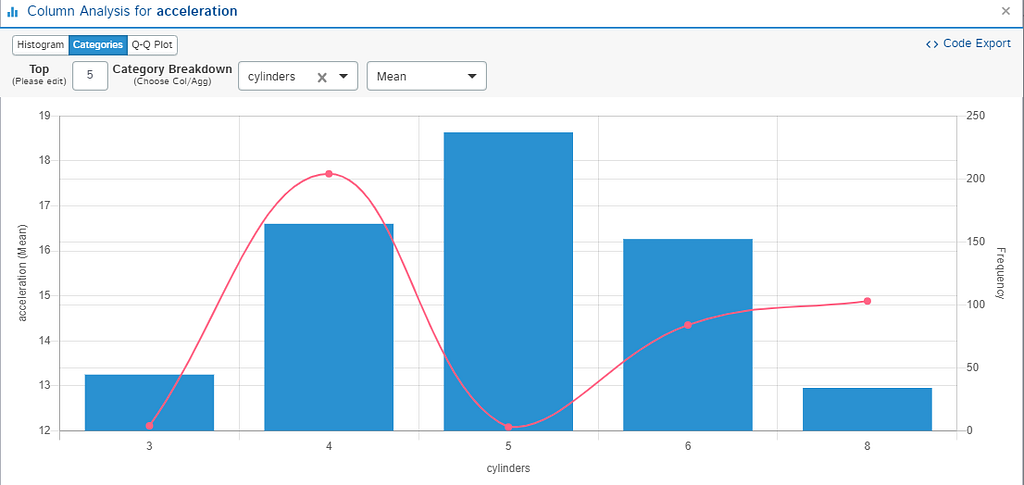
Task: Open the Mean aggregation dropdown
Action: 427,76
